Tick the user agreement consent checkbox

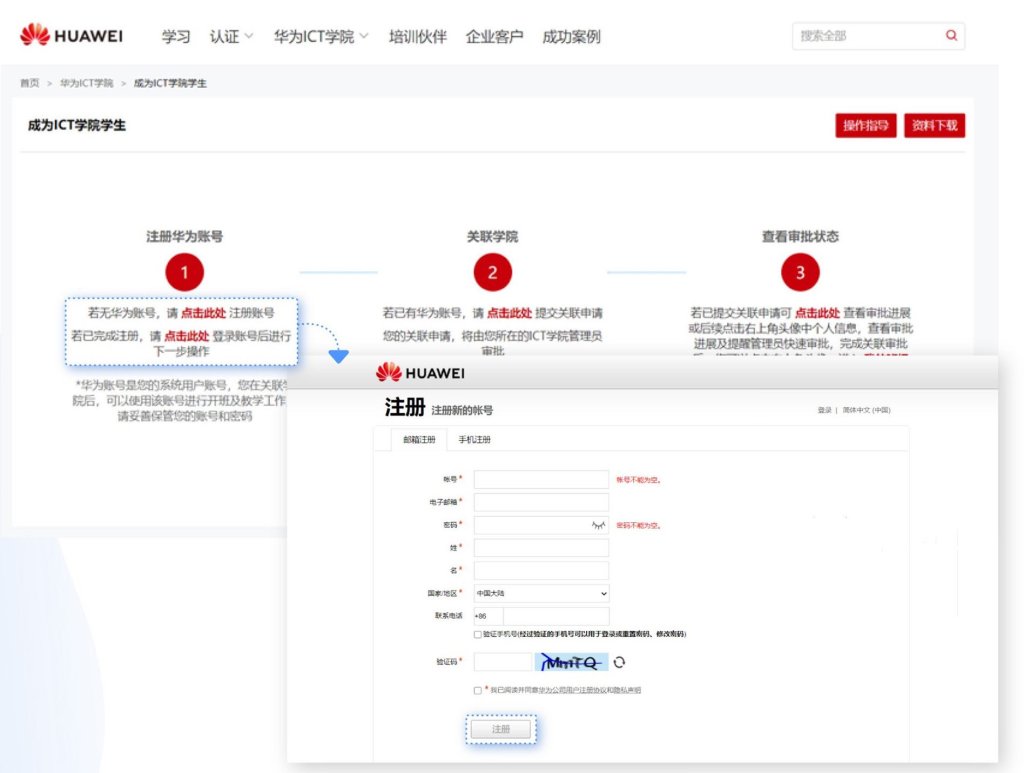click(x=478, y=690)
